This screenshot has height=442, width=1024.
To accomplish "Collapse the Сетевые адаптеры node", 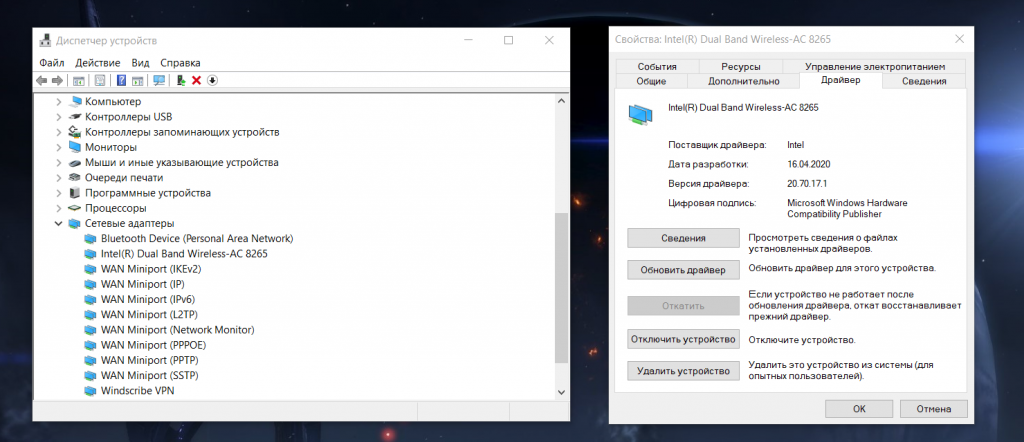I will pos(59,223).
